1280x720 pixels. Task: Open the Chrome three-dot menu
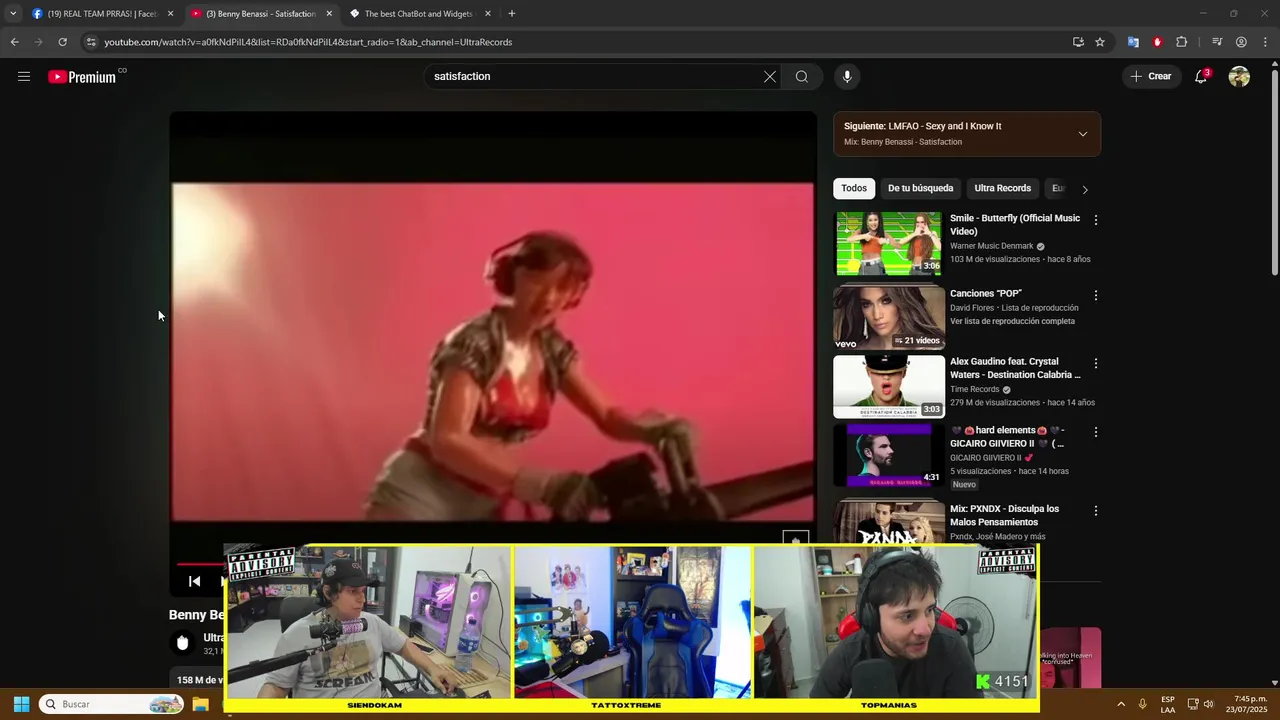(1266, 42)
